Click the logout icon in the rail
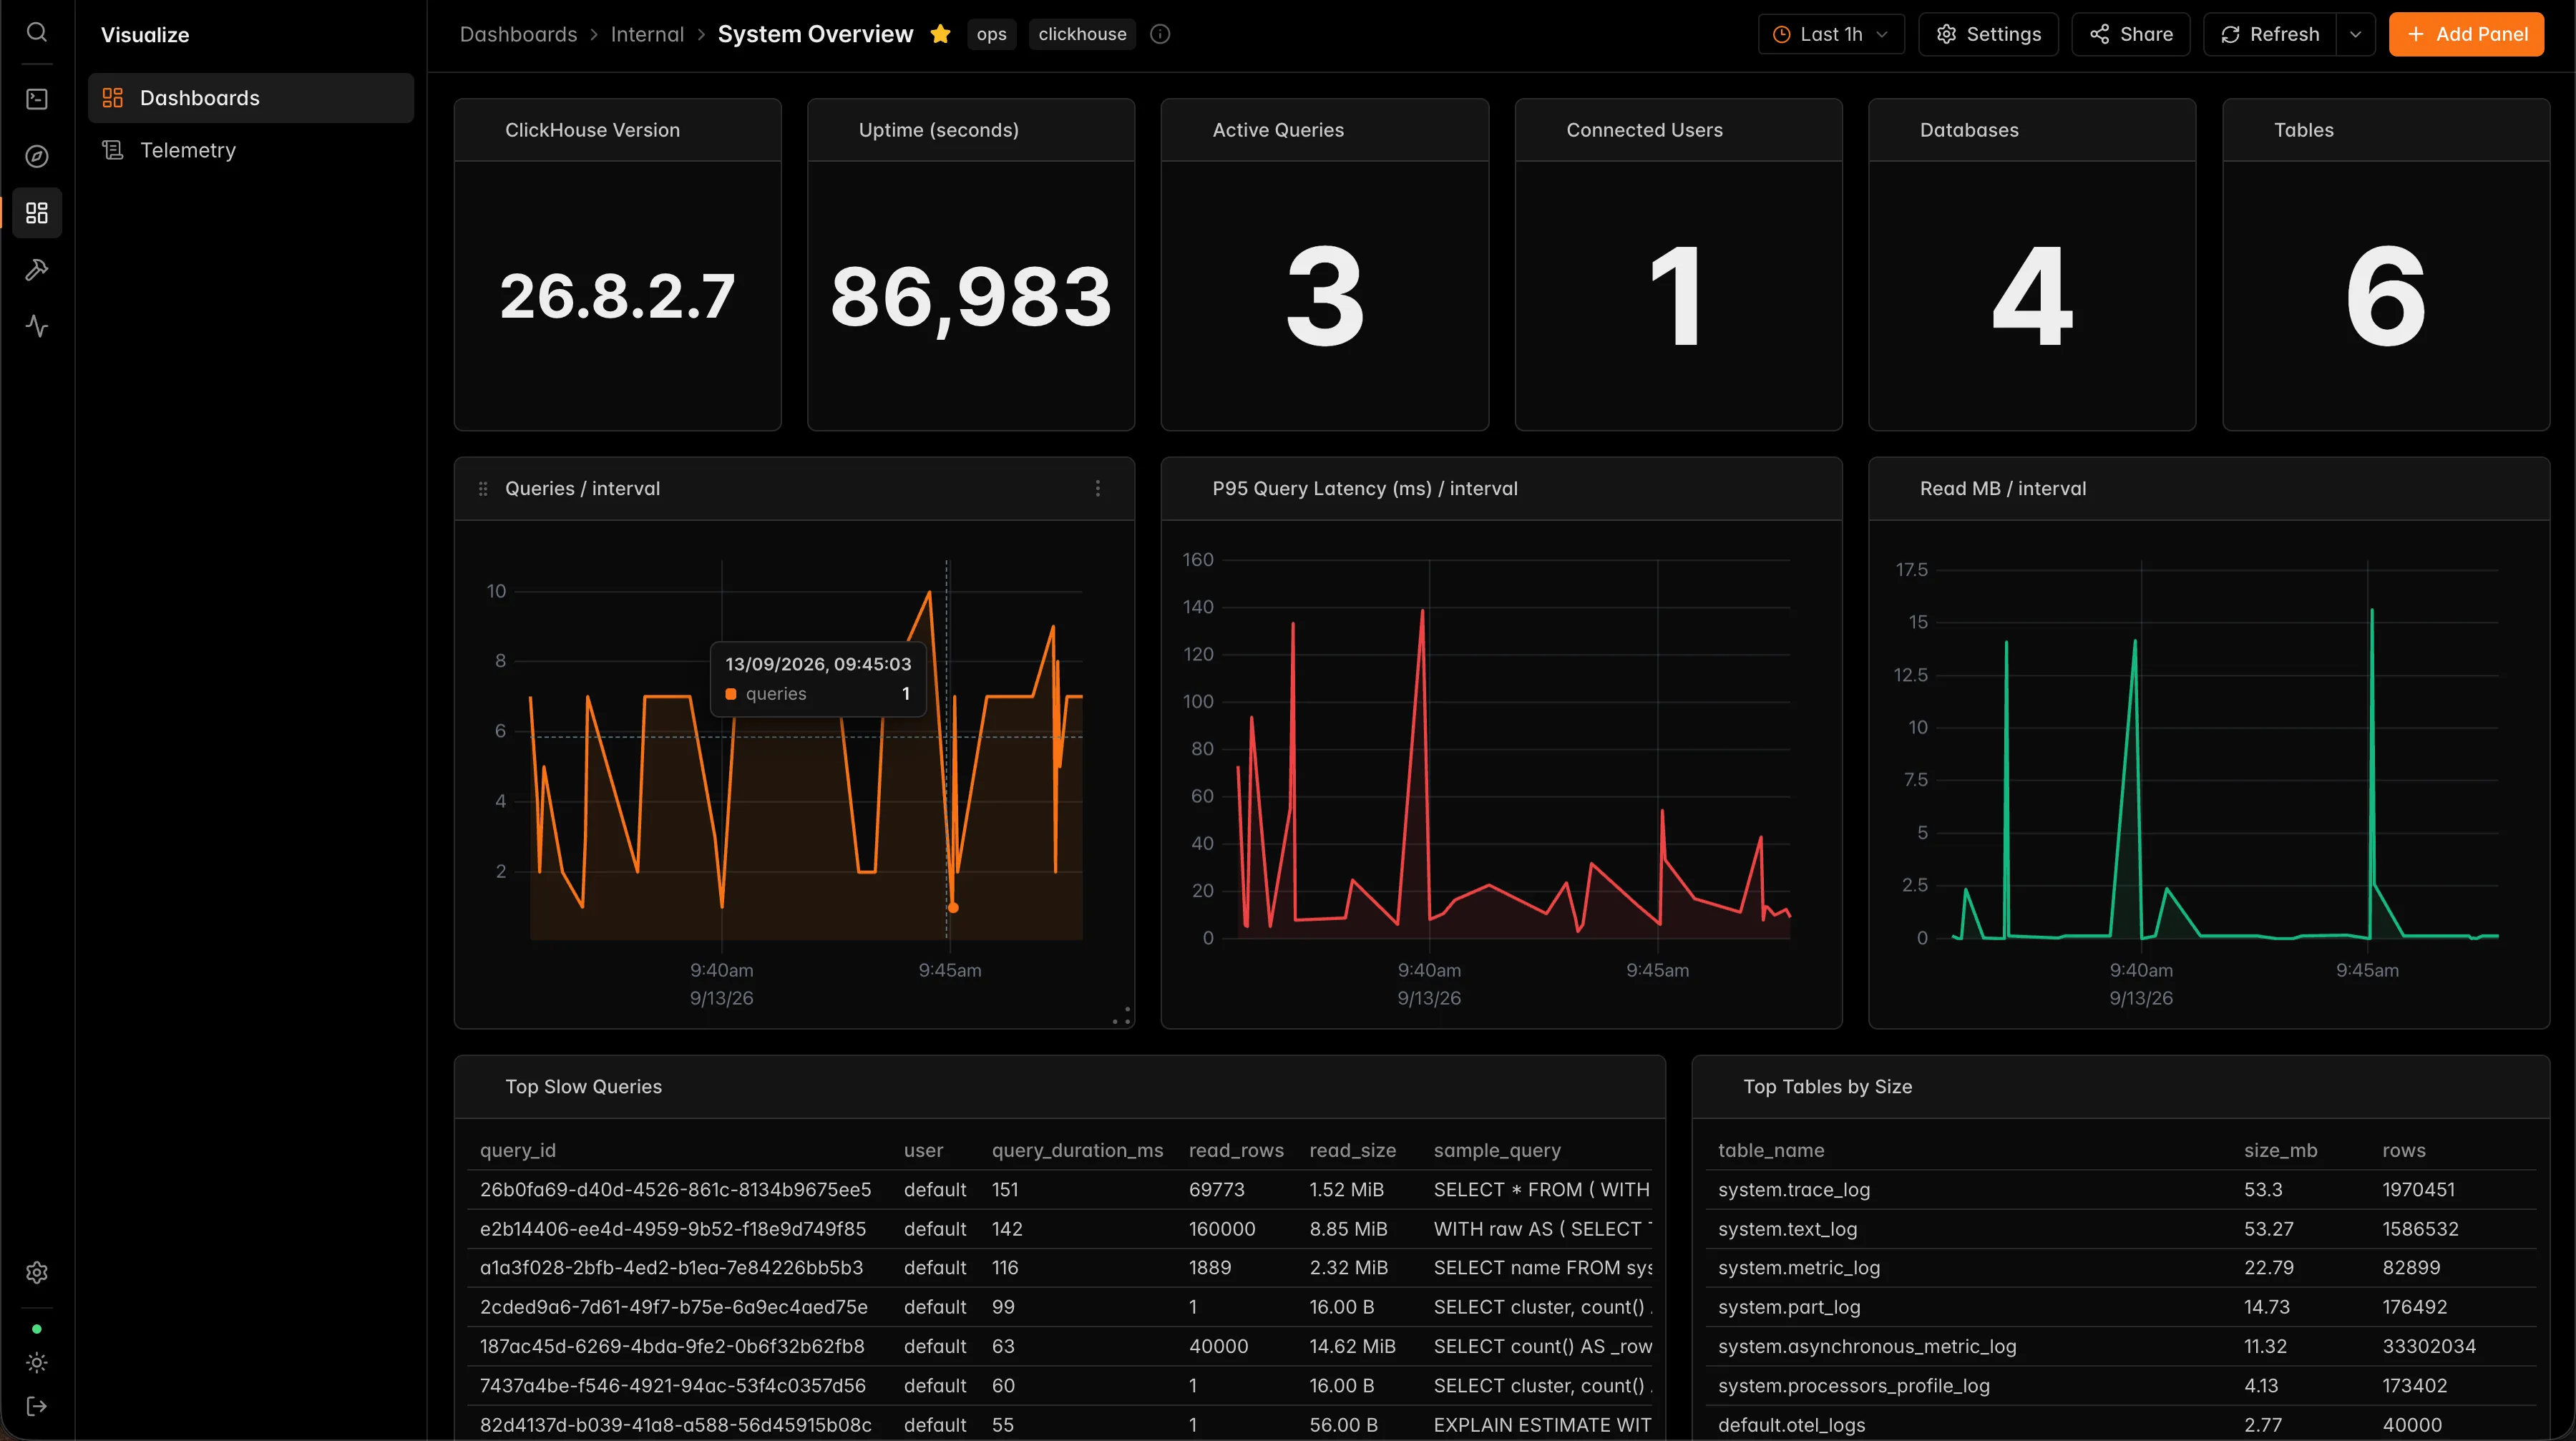The image size is (2576, 1441). pos(37,1407)
